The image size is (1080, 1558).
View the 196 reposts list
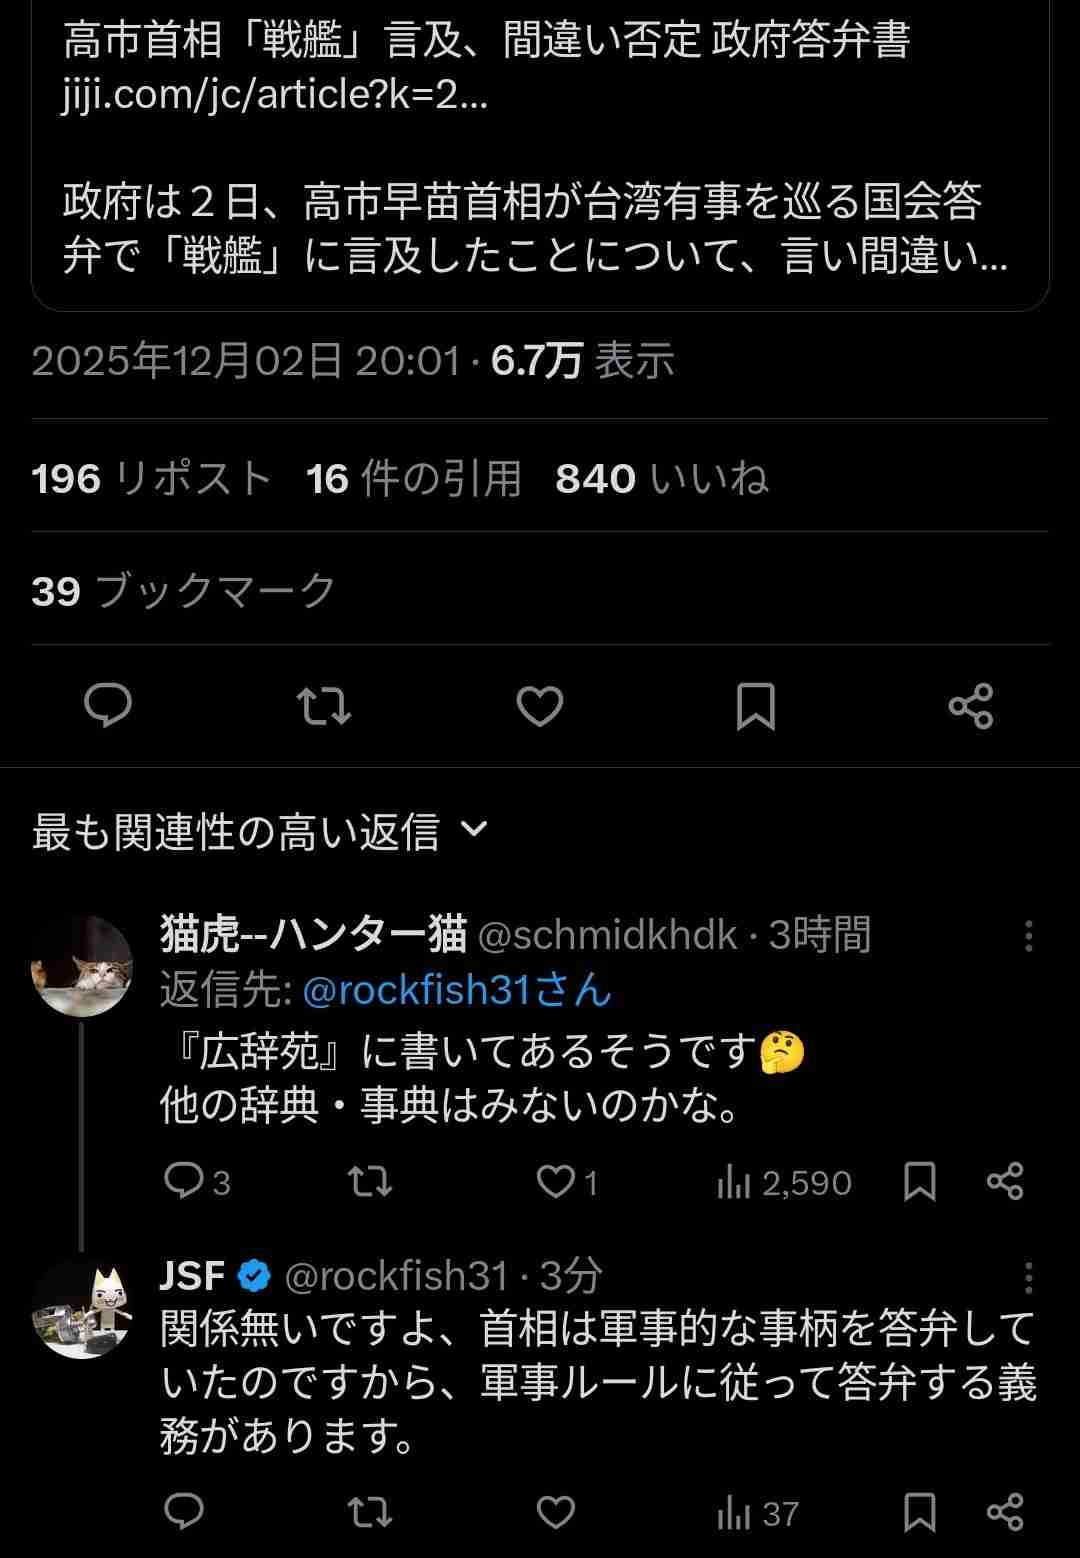tap(152, 478)
